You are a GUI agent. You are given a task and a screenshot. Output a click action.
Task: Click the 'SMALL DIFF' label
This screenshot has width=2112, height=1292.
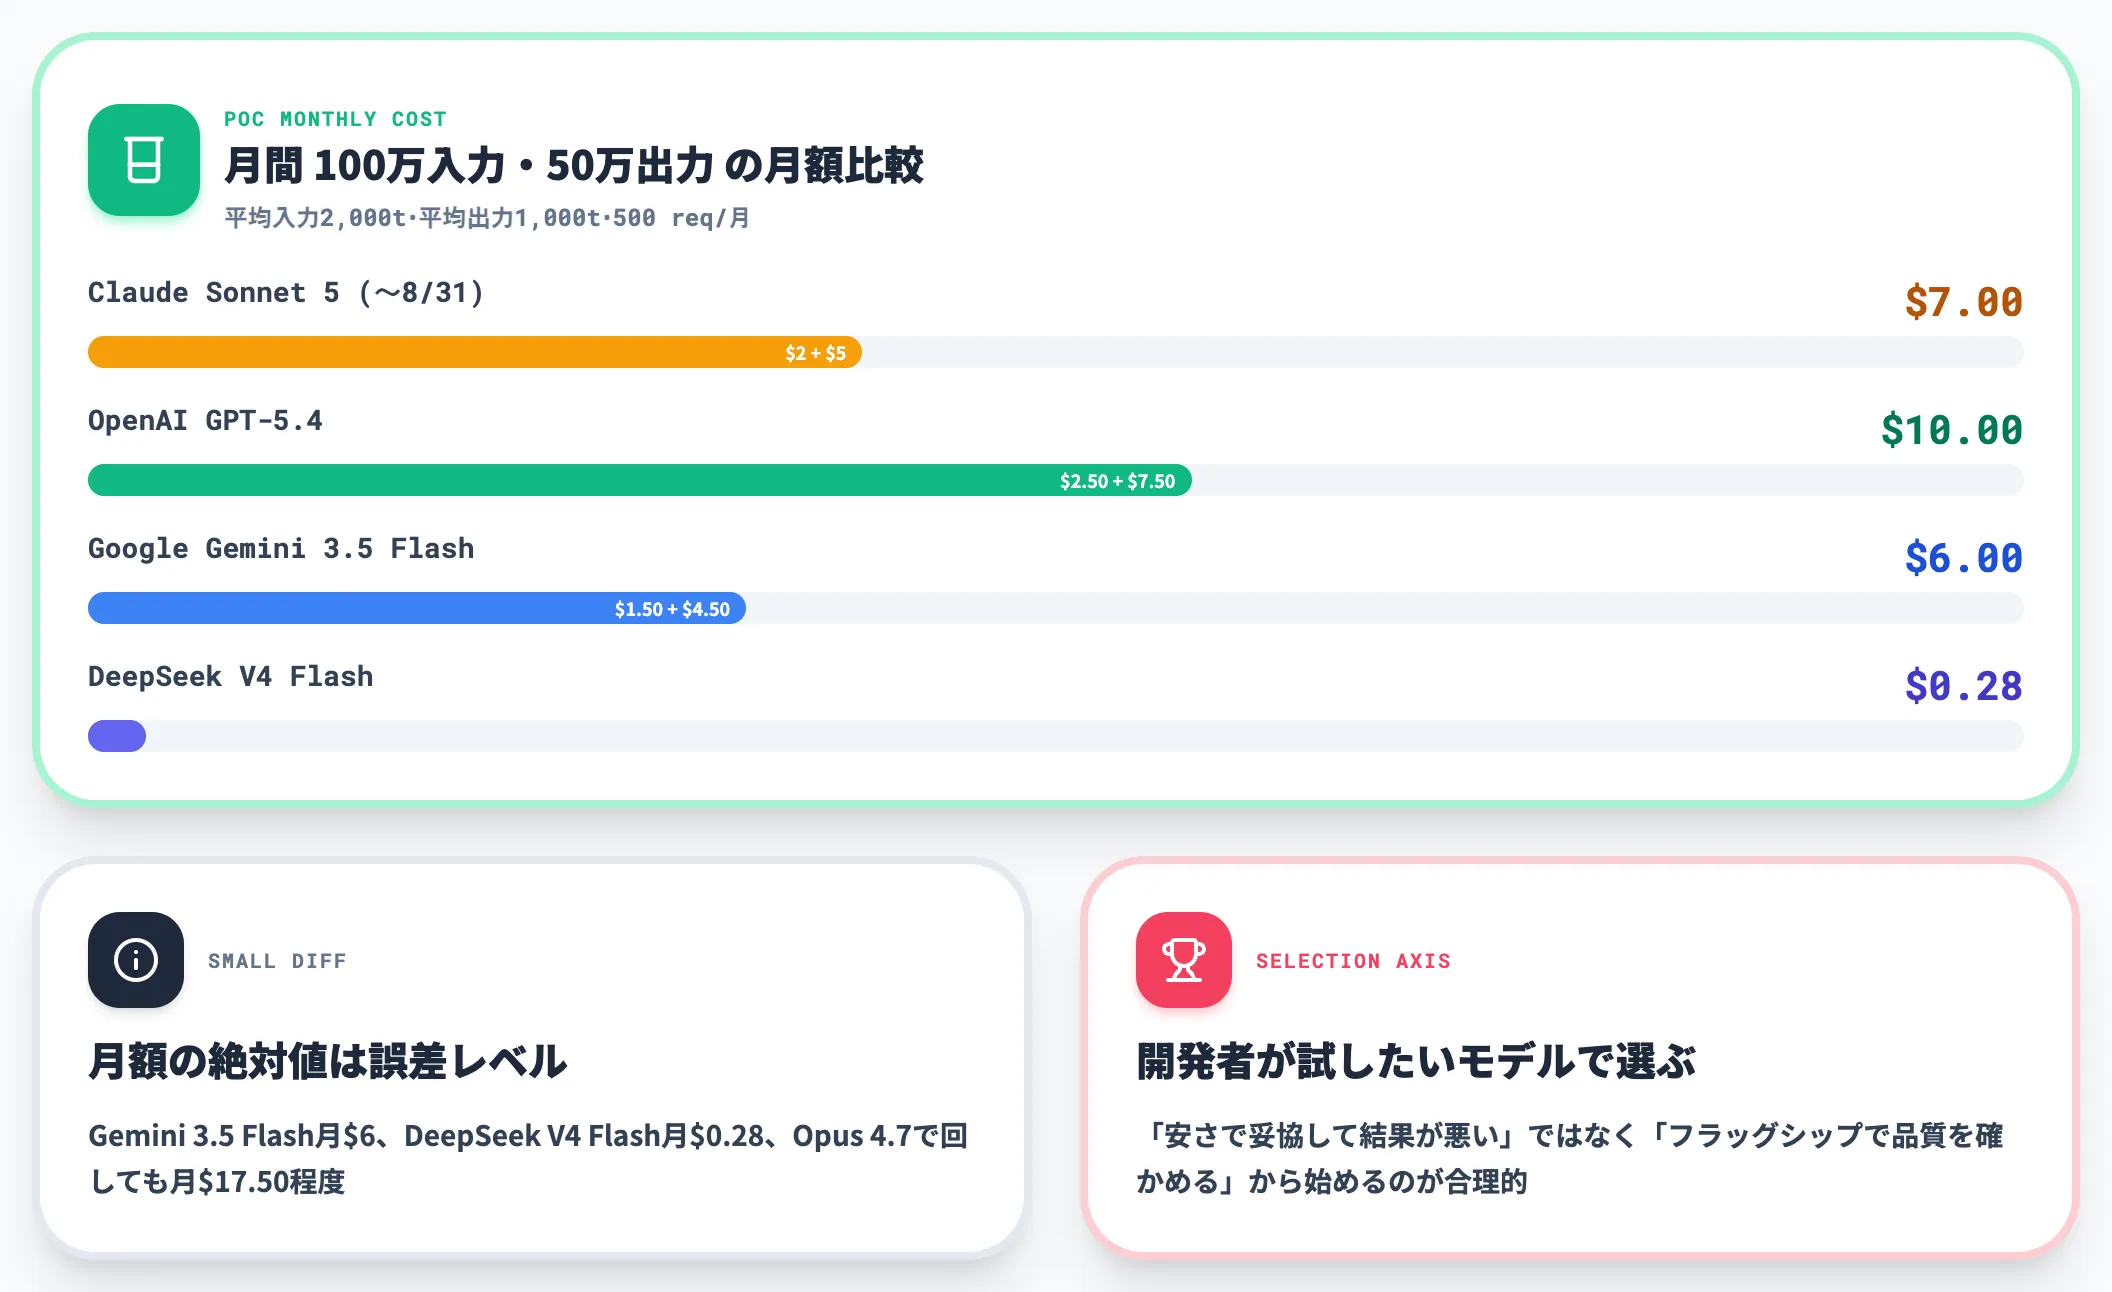pyautogui.click(x=277, y=961)
